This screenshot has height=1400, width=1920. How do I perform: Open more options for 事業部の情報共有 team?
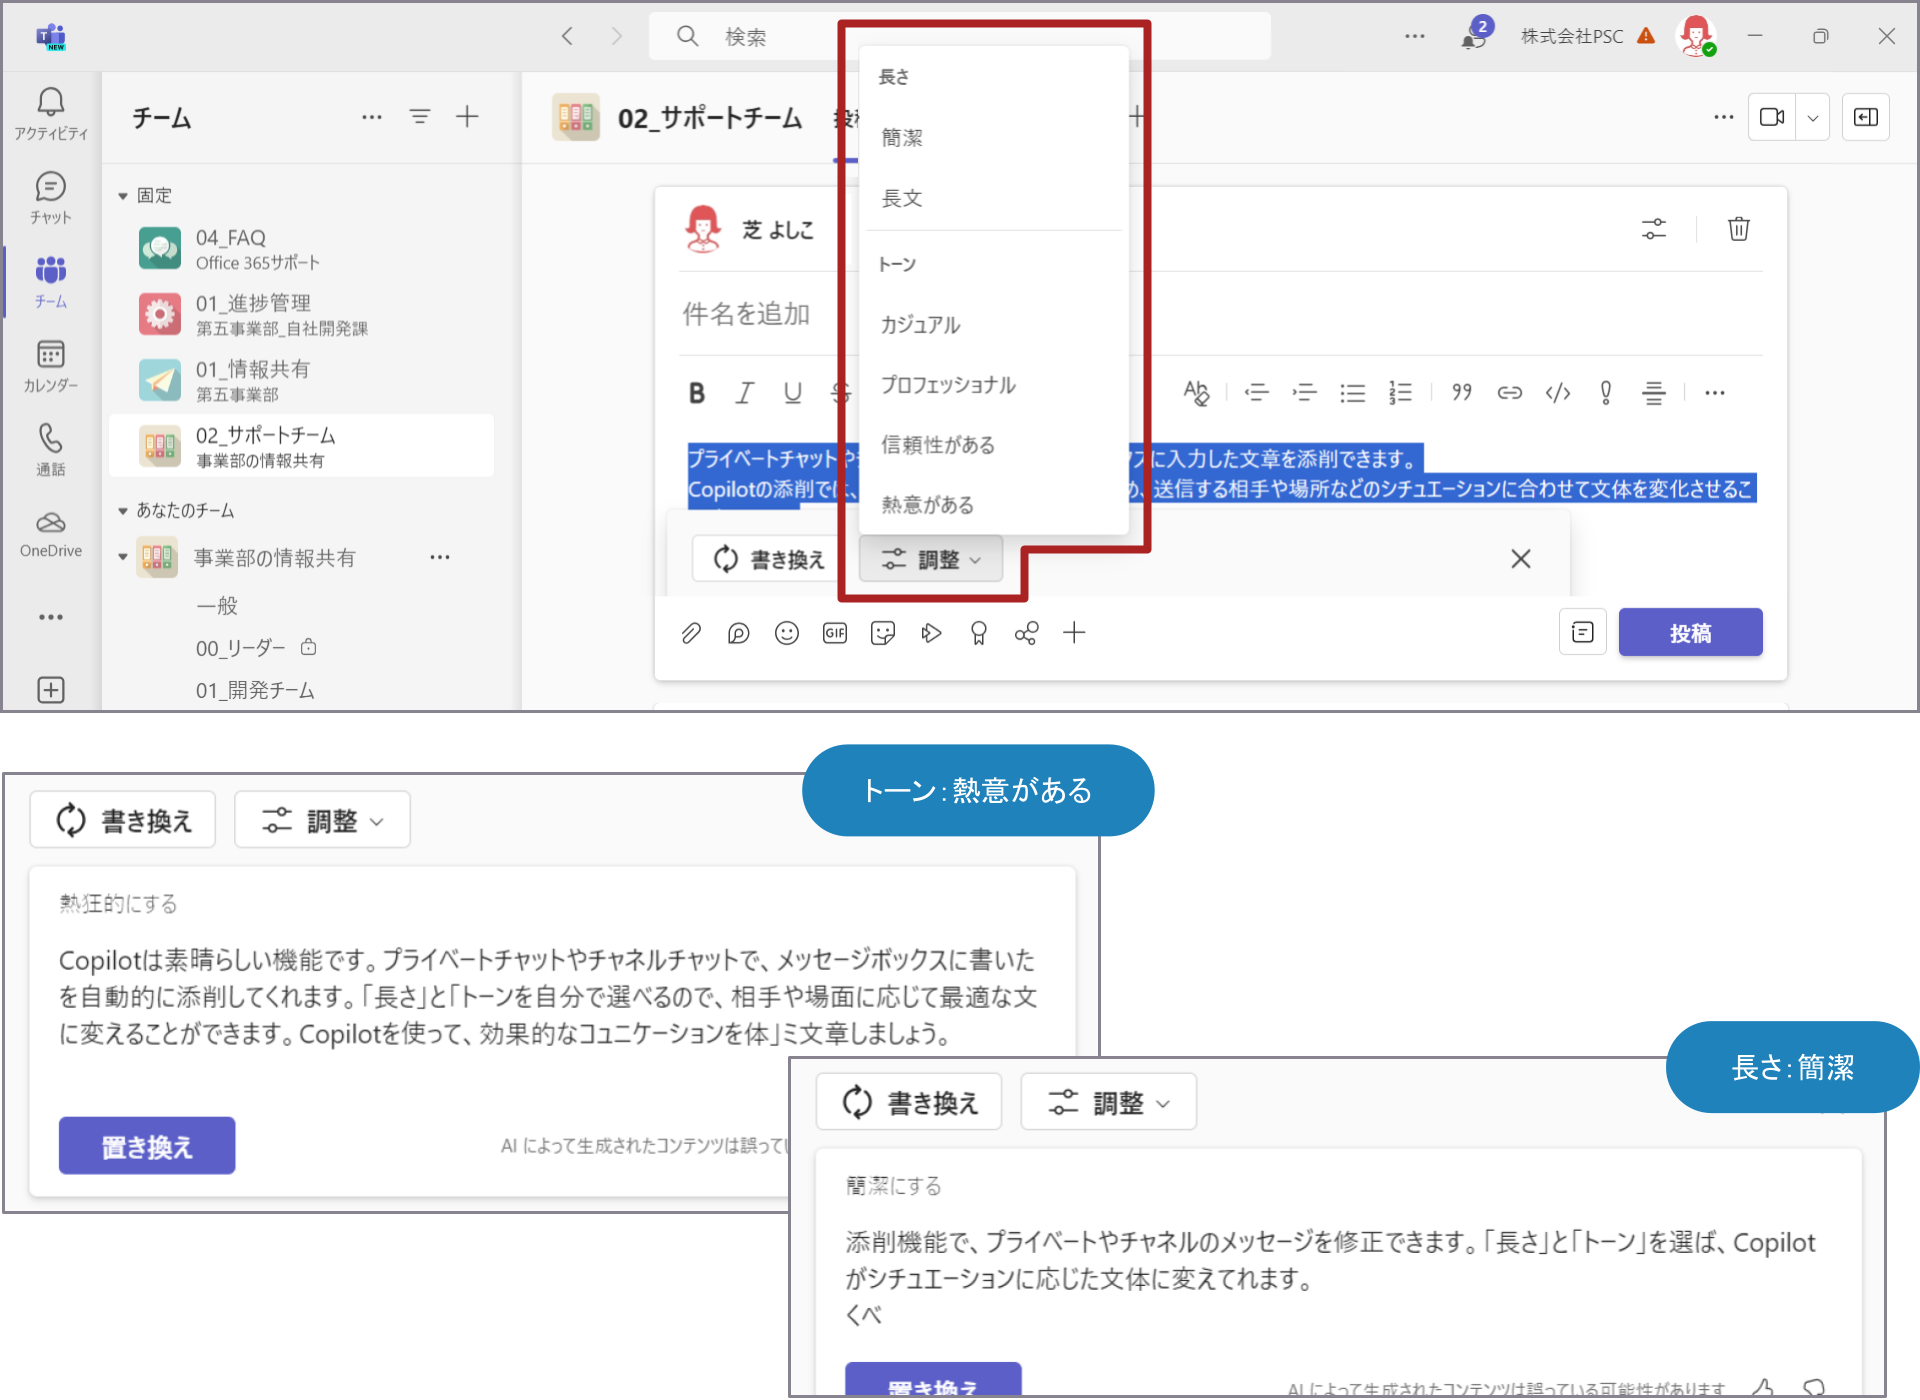(440, 558)
